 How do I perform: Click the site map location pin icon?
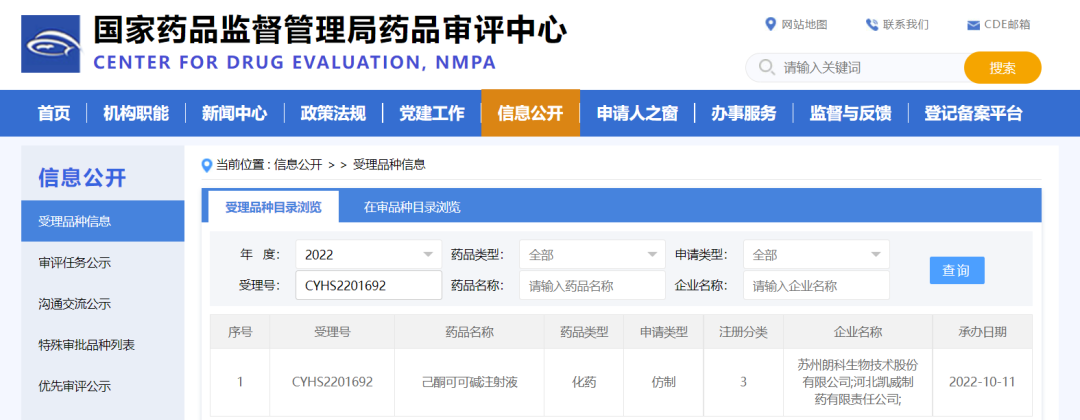point(771,24)
